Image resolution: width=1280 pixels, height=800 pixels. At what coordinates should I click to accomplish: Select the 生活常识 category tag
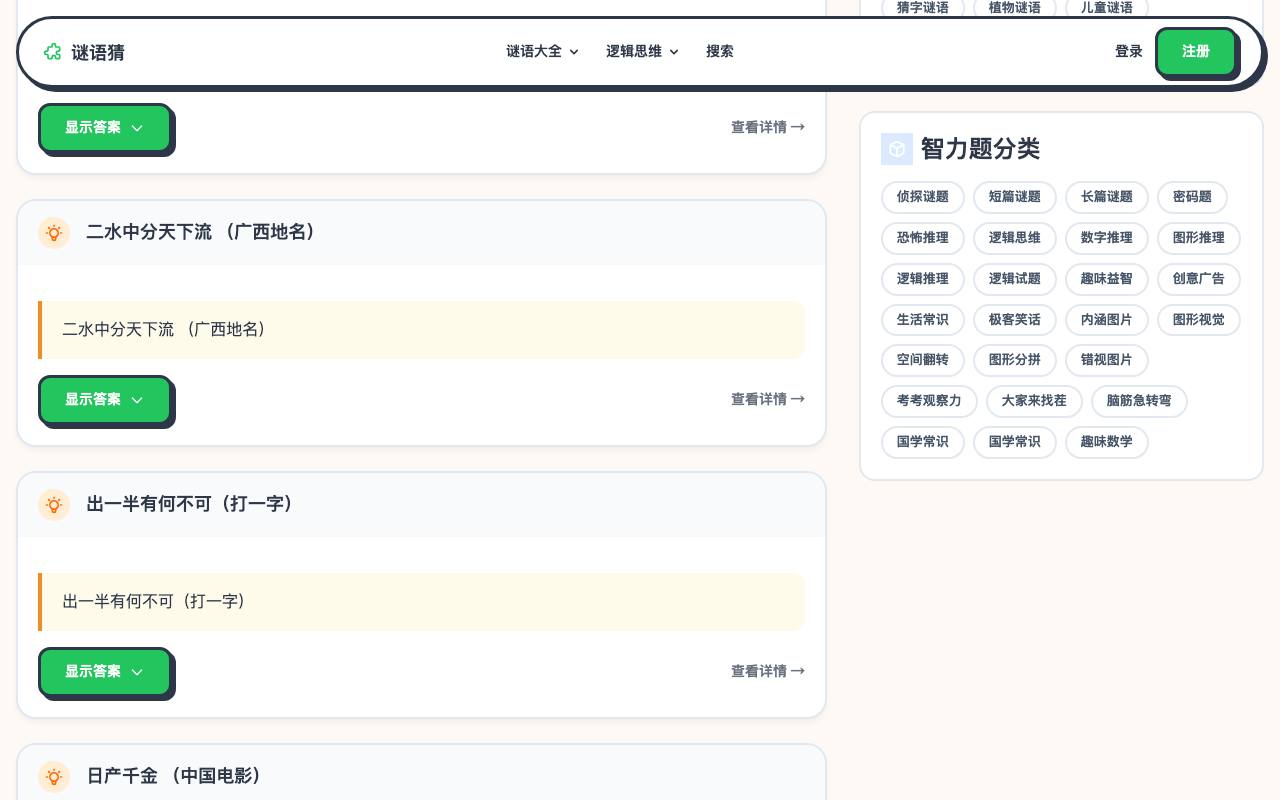coord(923,320)
